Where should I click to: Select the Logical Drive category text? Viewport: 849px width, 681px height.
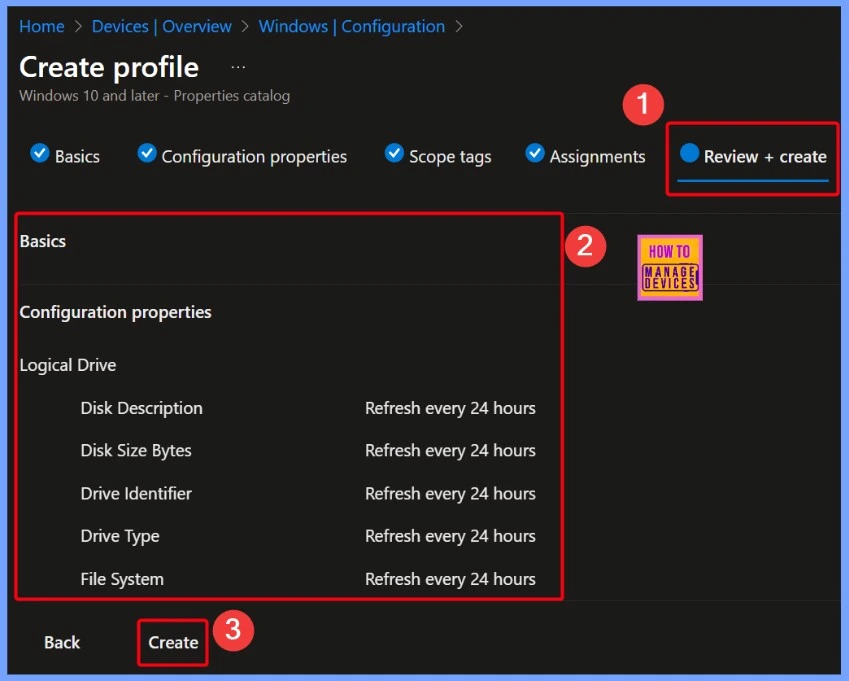pos(68,365)
